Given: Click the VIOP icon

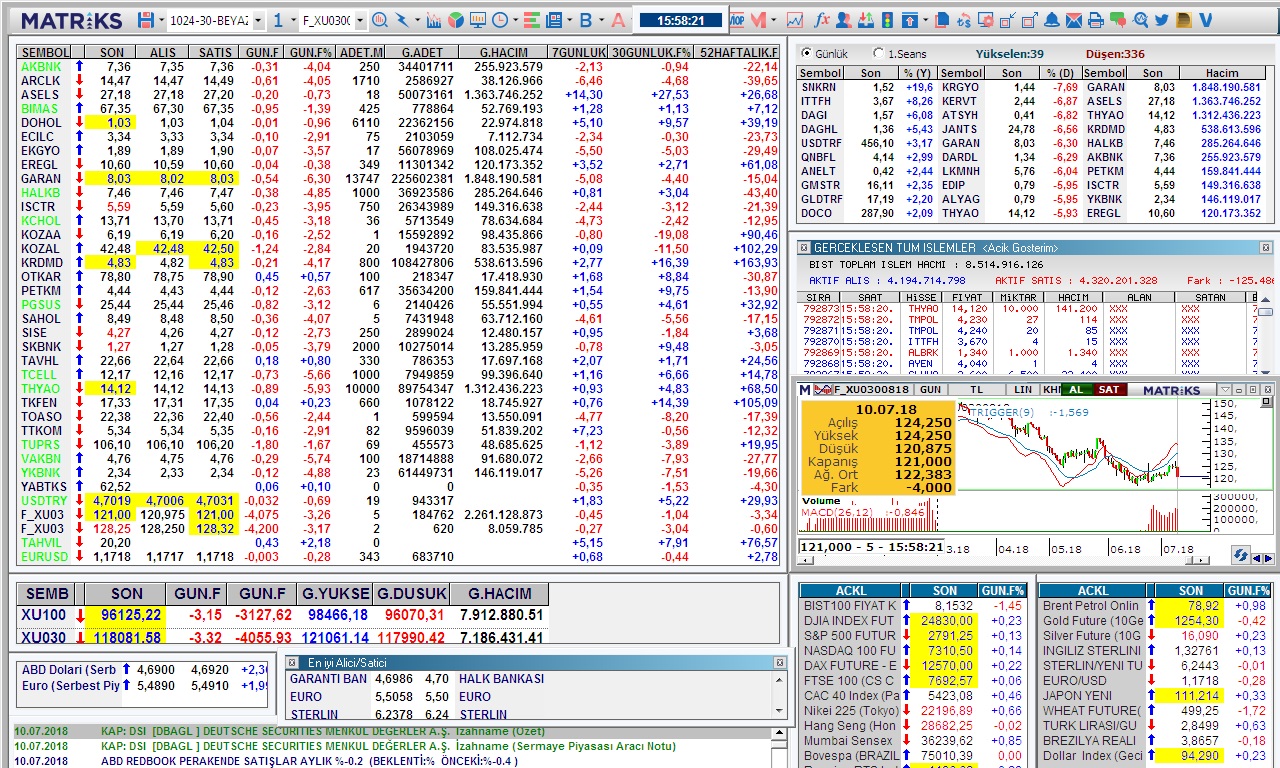Looking at the screenshot, I should 737,20.
